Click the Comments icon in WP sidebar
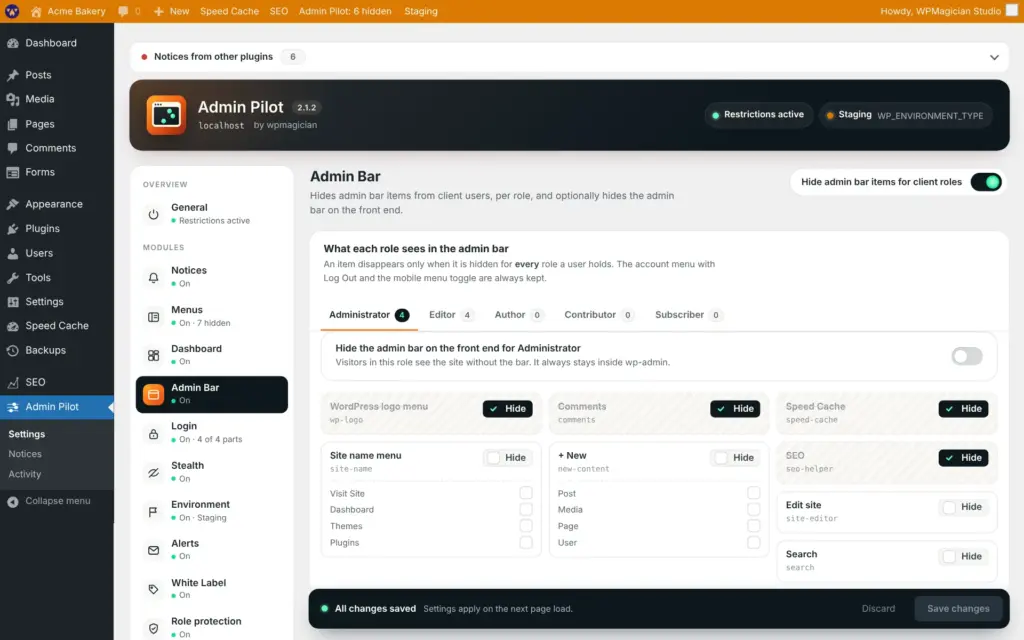This screenshot has width=1024, height=640. coord(13,148)
